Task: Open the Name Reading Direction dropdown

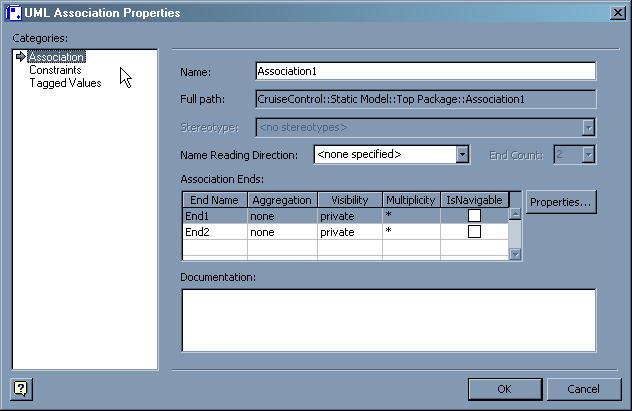Action: click(x=462, y=154)
